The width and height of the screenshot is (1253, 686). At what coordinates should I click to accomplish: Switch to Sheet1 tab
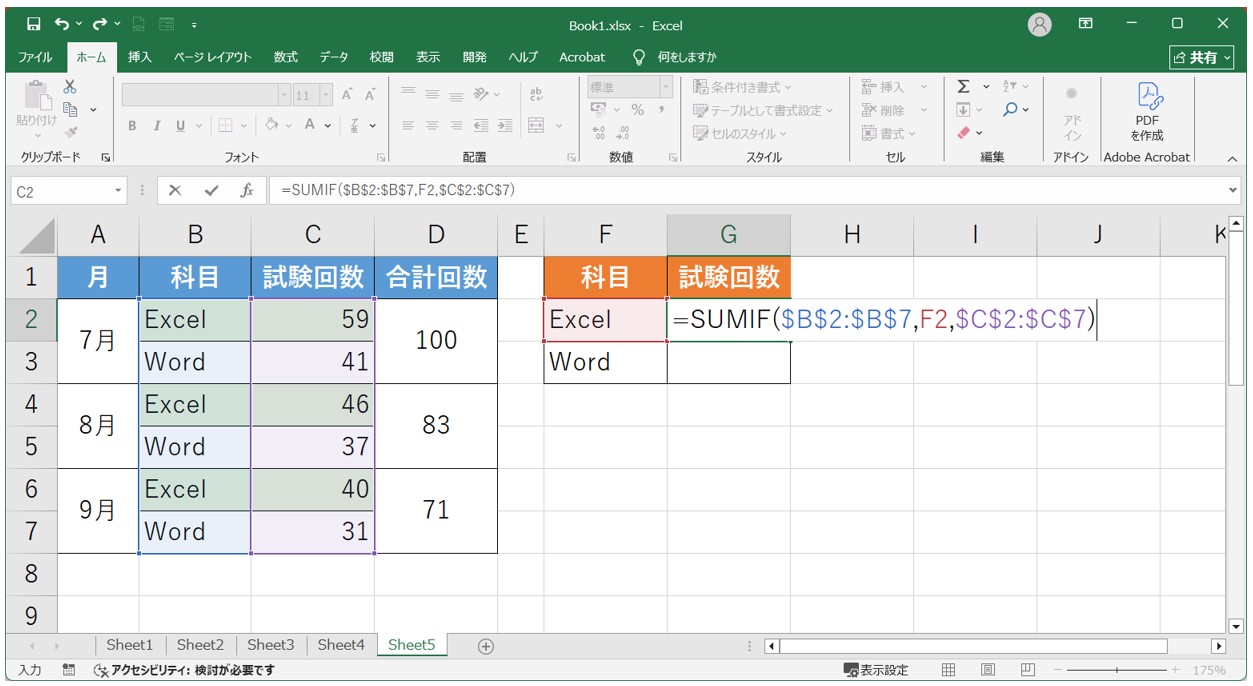pos(130,645)
